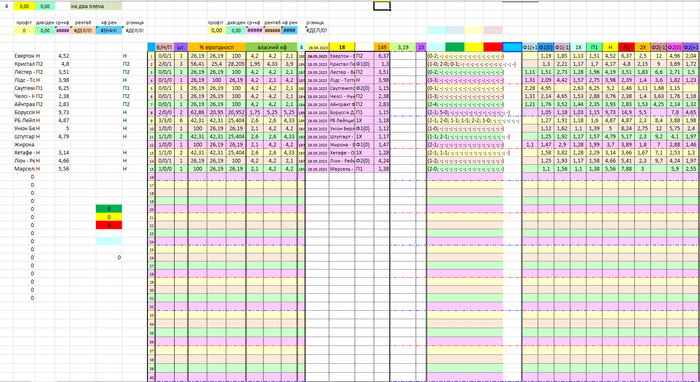This screenshot has height=382, width=700.
Task: Select the odds cell with value 9,2
Action: pyautogui.click(x=658, y=137)
